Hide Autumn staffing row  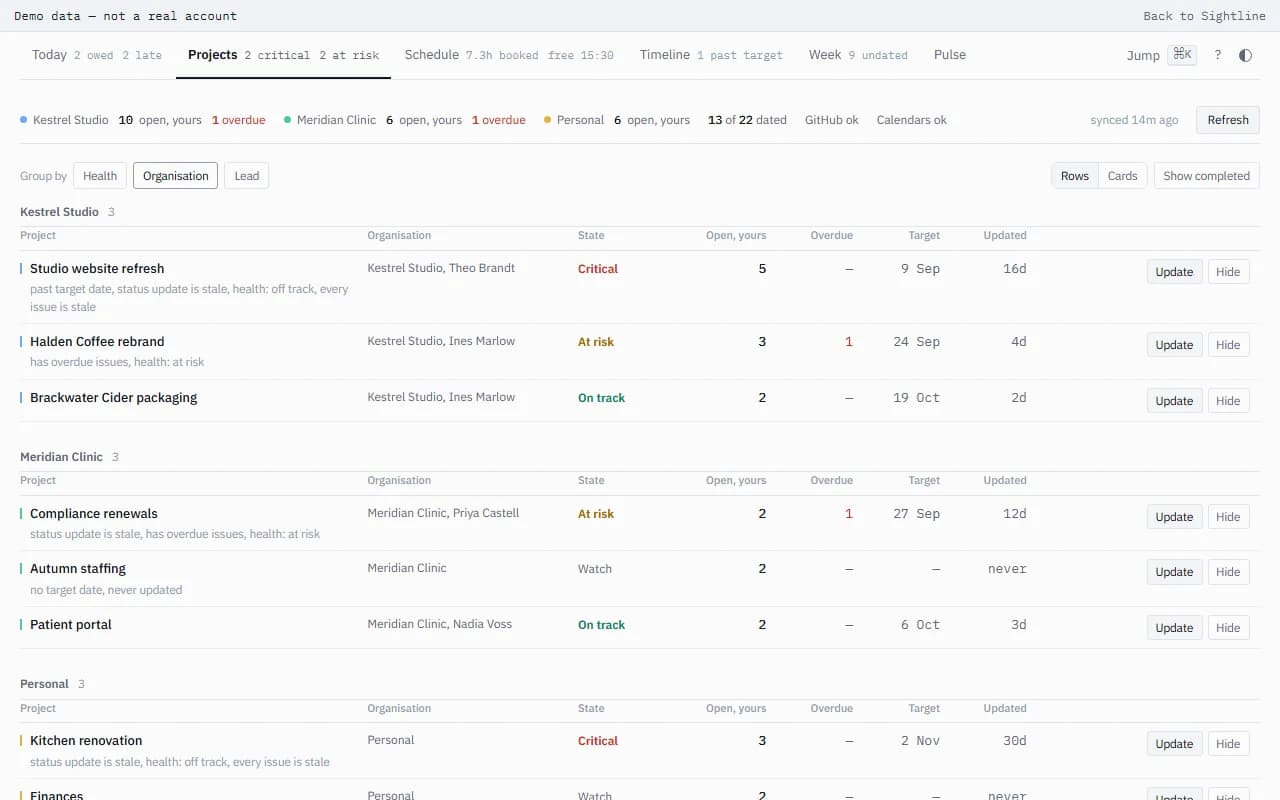(x=1228, y=572)
